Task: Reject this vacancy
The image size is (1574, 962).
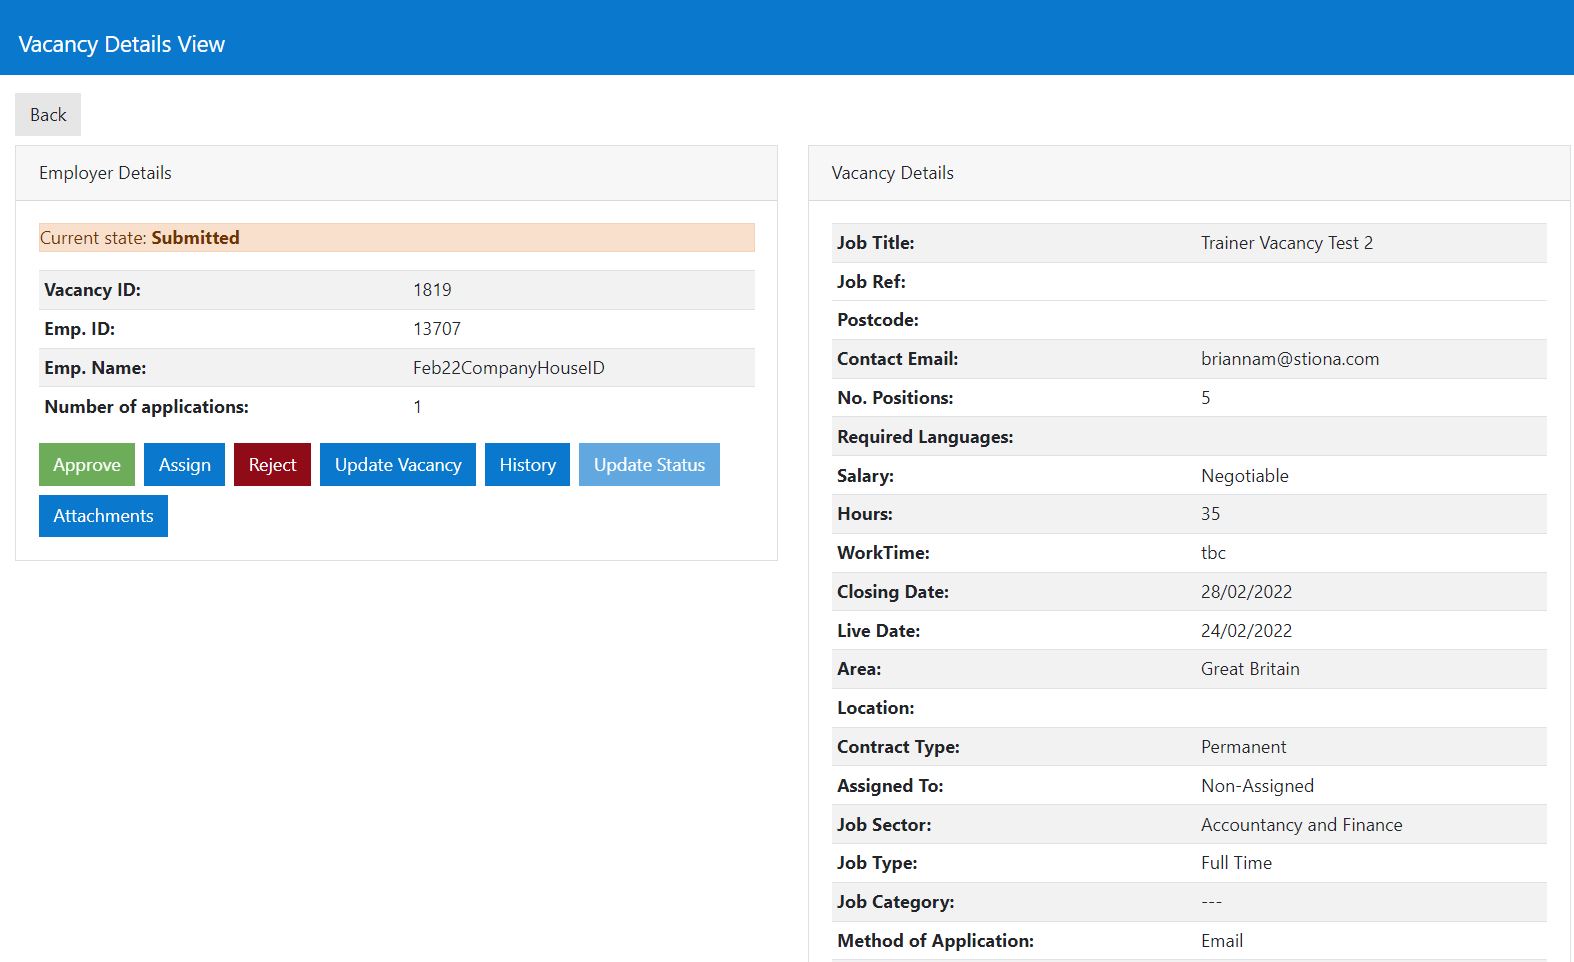Action: tap(272, 465)
